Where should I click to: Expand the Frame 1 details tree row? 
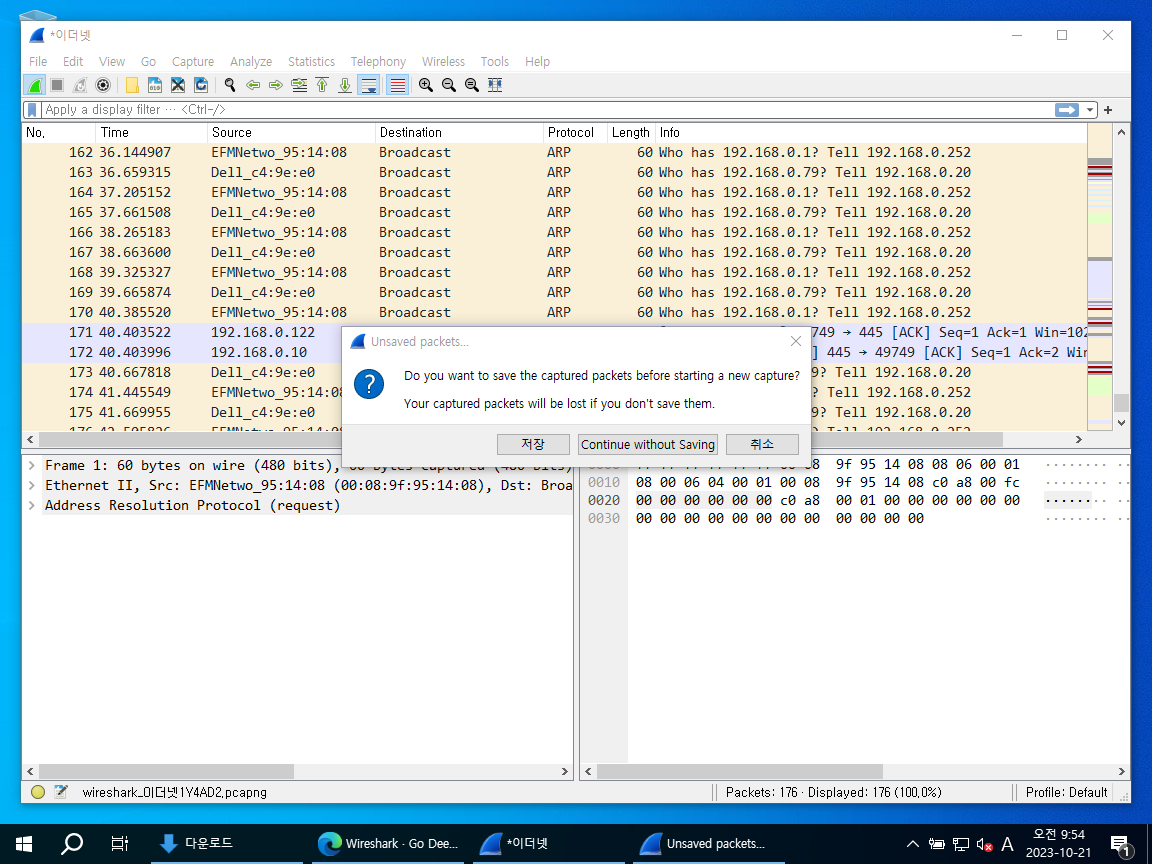[32, 465]
